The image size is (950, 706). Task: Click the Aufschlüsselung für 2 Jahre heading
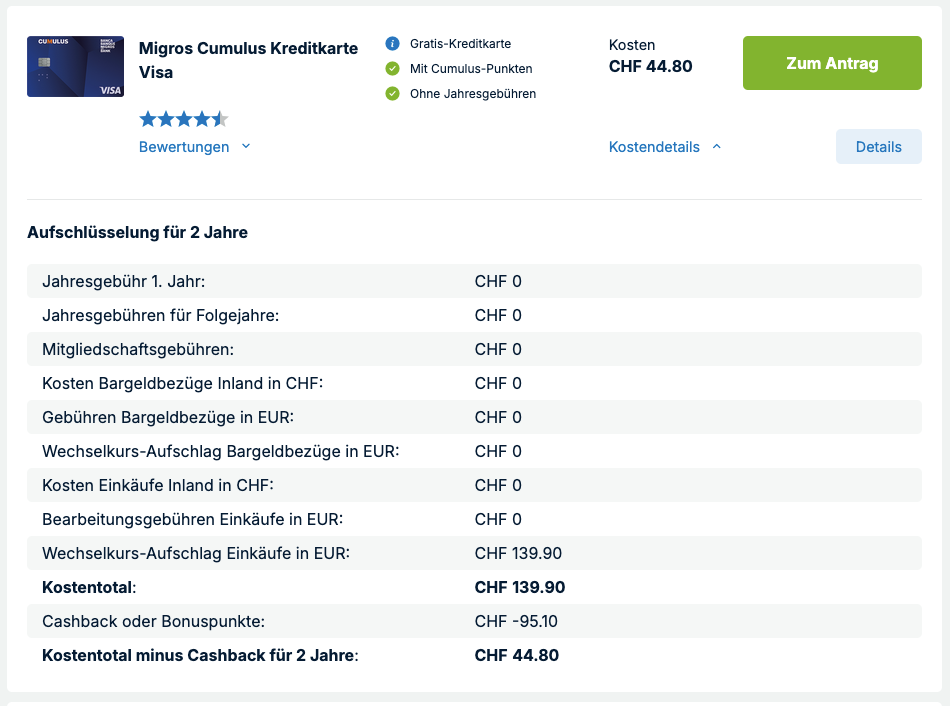pos(137,233)
